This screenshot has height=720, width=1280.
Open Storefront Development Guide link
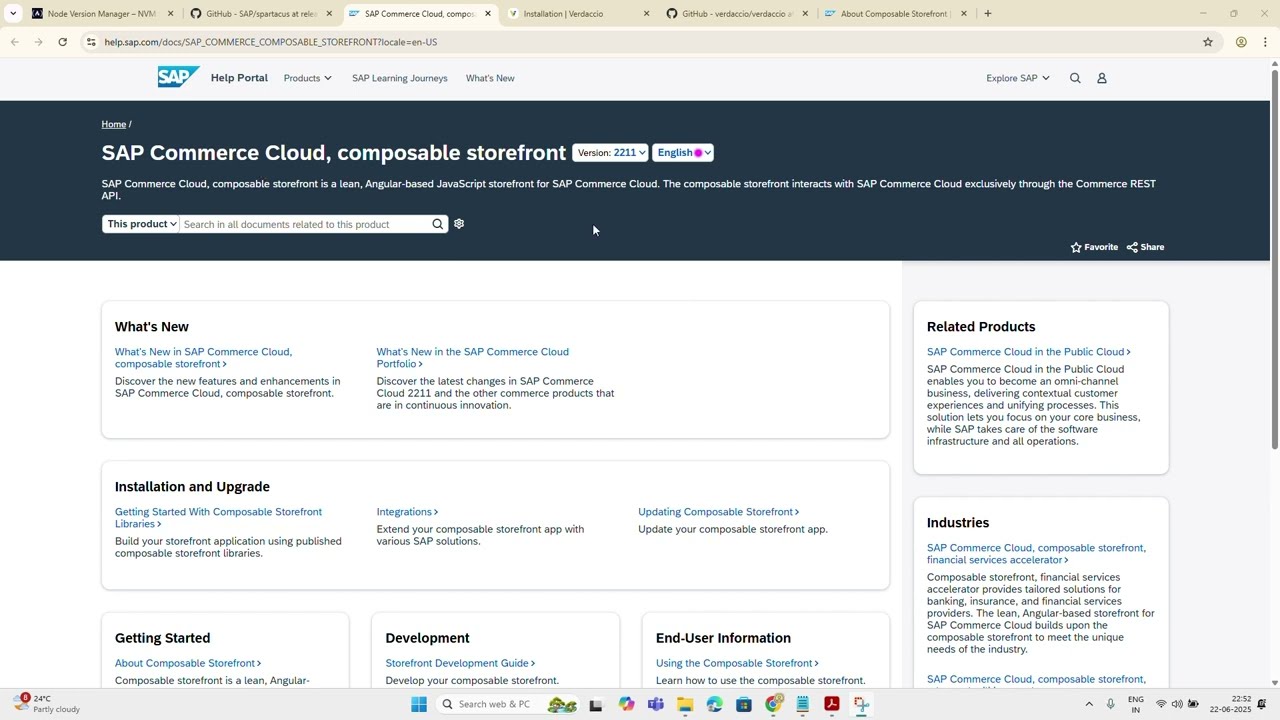460,663
